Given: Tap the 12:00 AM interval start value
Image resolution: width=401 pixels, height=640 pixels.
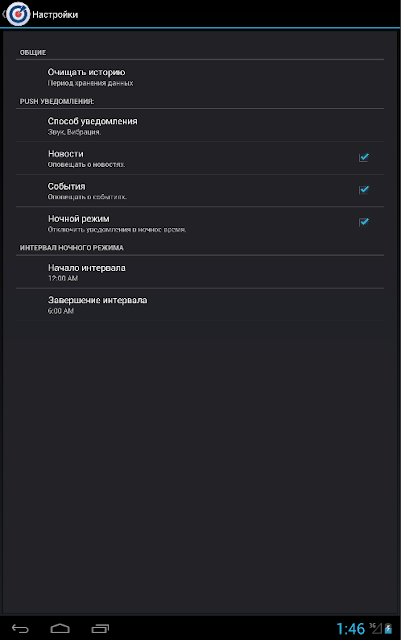Looking at the screenshot, I should tap(63, 278).
